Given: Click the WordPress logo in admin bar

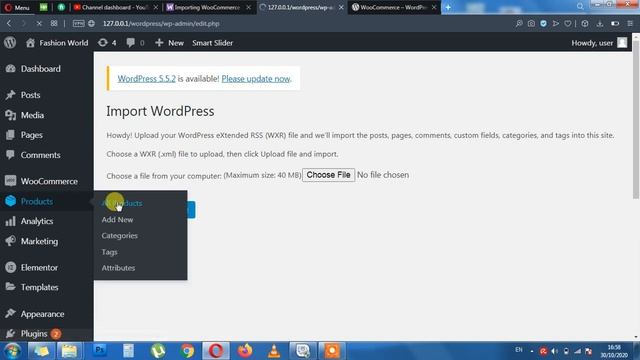Looking at the screenshot, I should click(x=10, y=42).
